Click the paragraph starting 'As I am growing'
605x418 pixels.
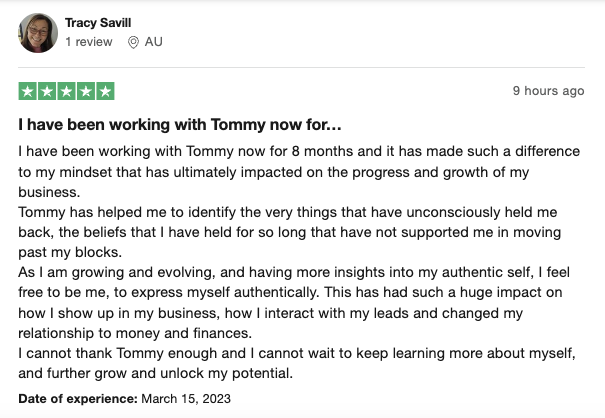click(x=294, y=302)
